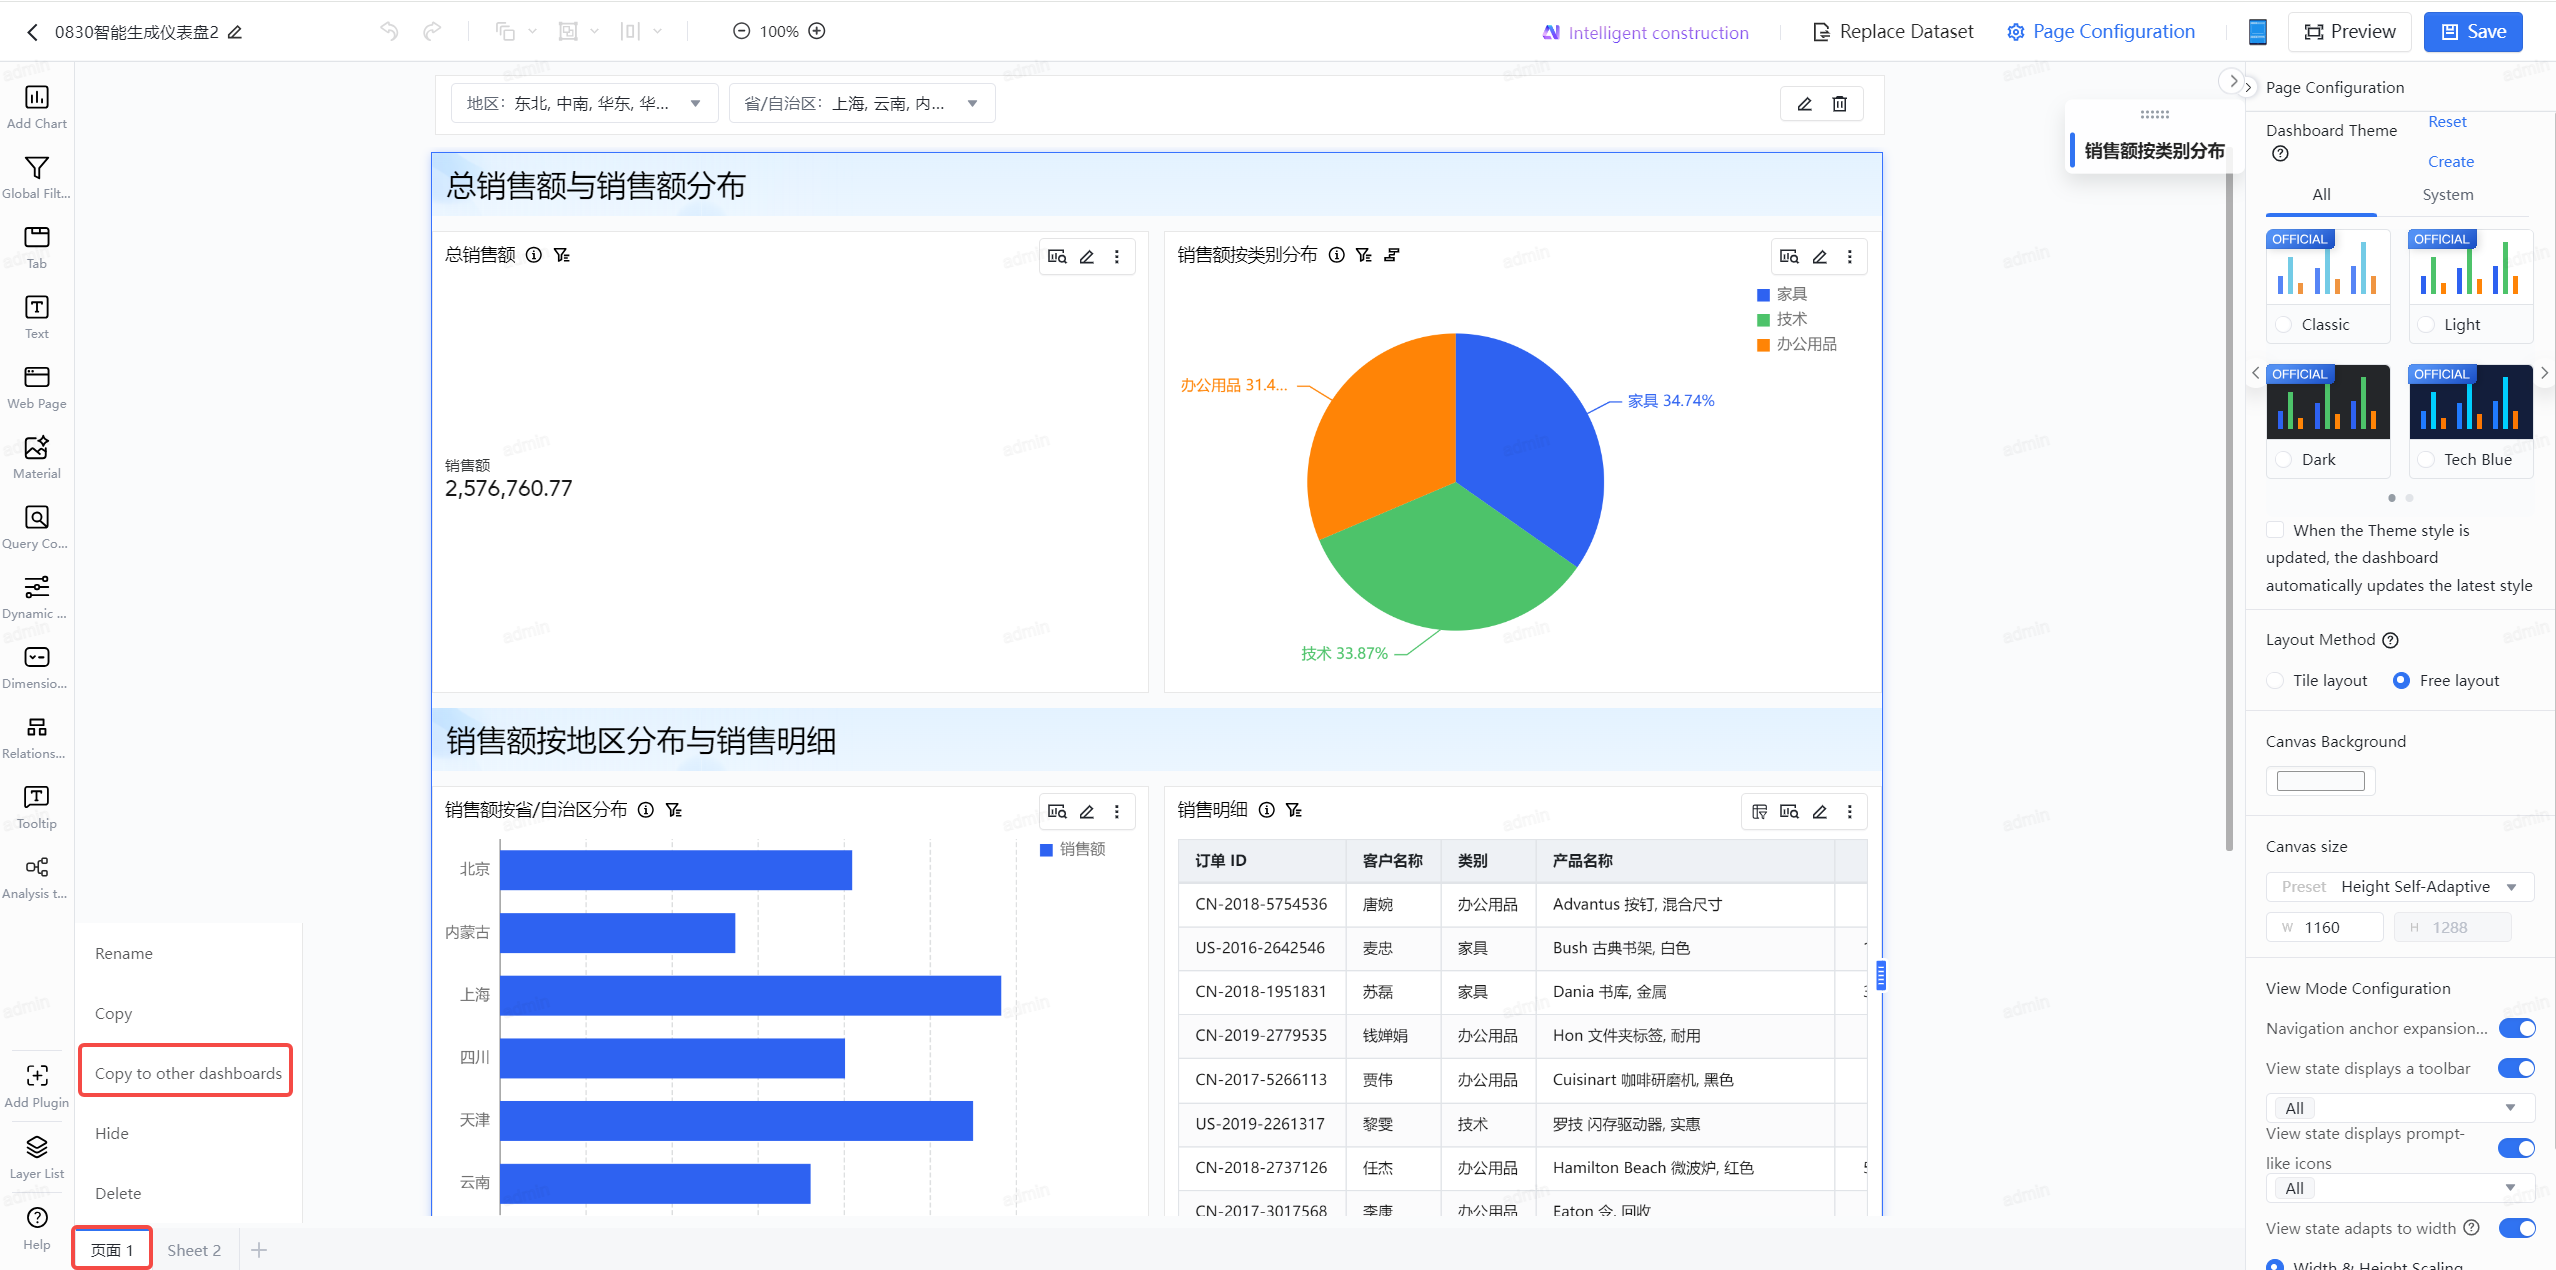Choose Delete from the context menu

point(118,1193)
